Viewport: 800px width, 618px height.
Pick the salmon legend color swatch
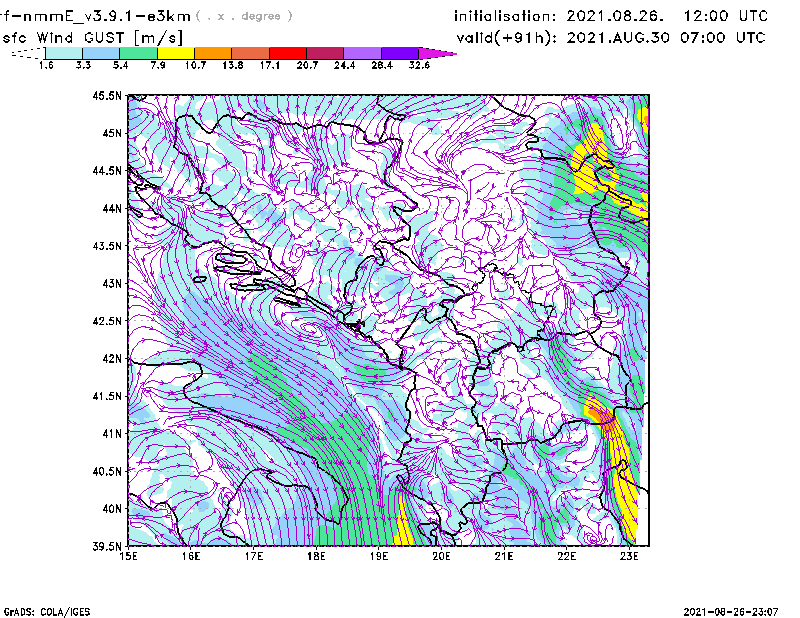click(251, 53)
